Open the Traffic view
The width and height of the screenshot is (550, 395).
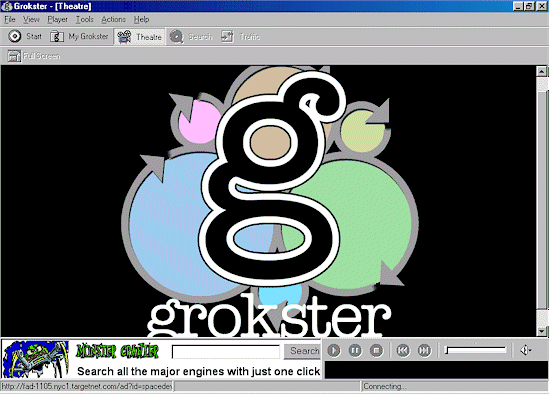coord(241,36)
